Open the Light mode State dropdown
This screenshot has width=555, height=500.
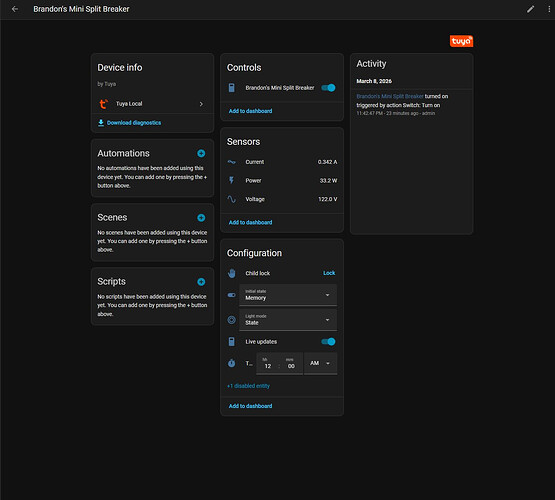click(288, 320)
